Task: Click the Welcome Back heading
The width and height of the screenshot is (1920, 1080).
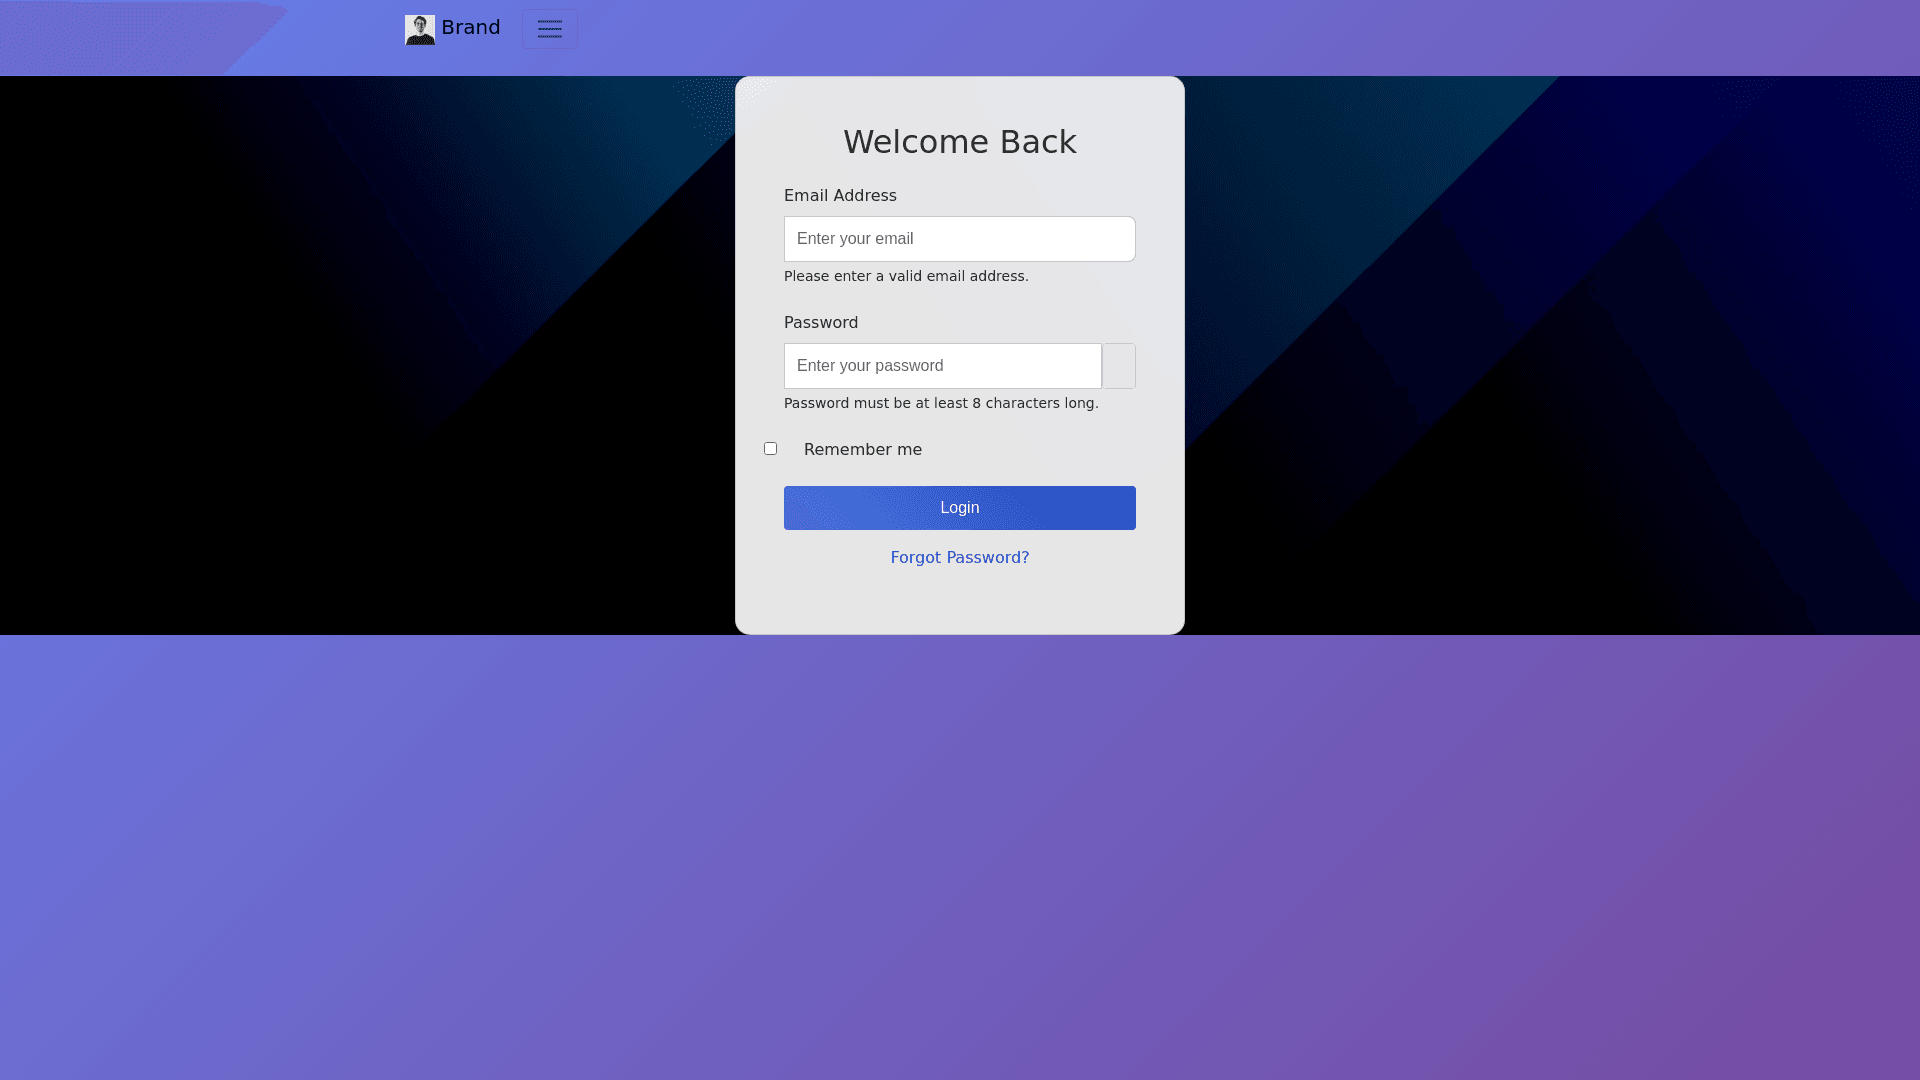Action: 959,142
